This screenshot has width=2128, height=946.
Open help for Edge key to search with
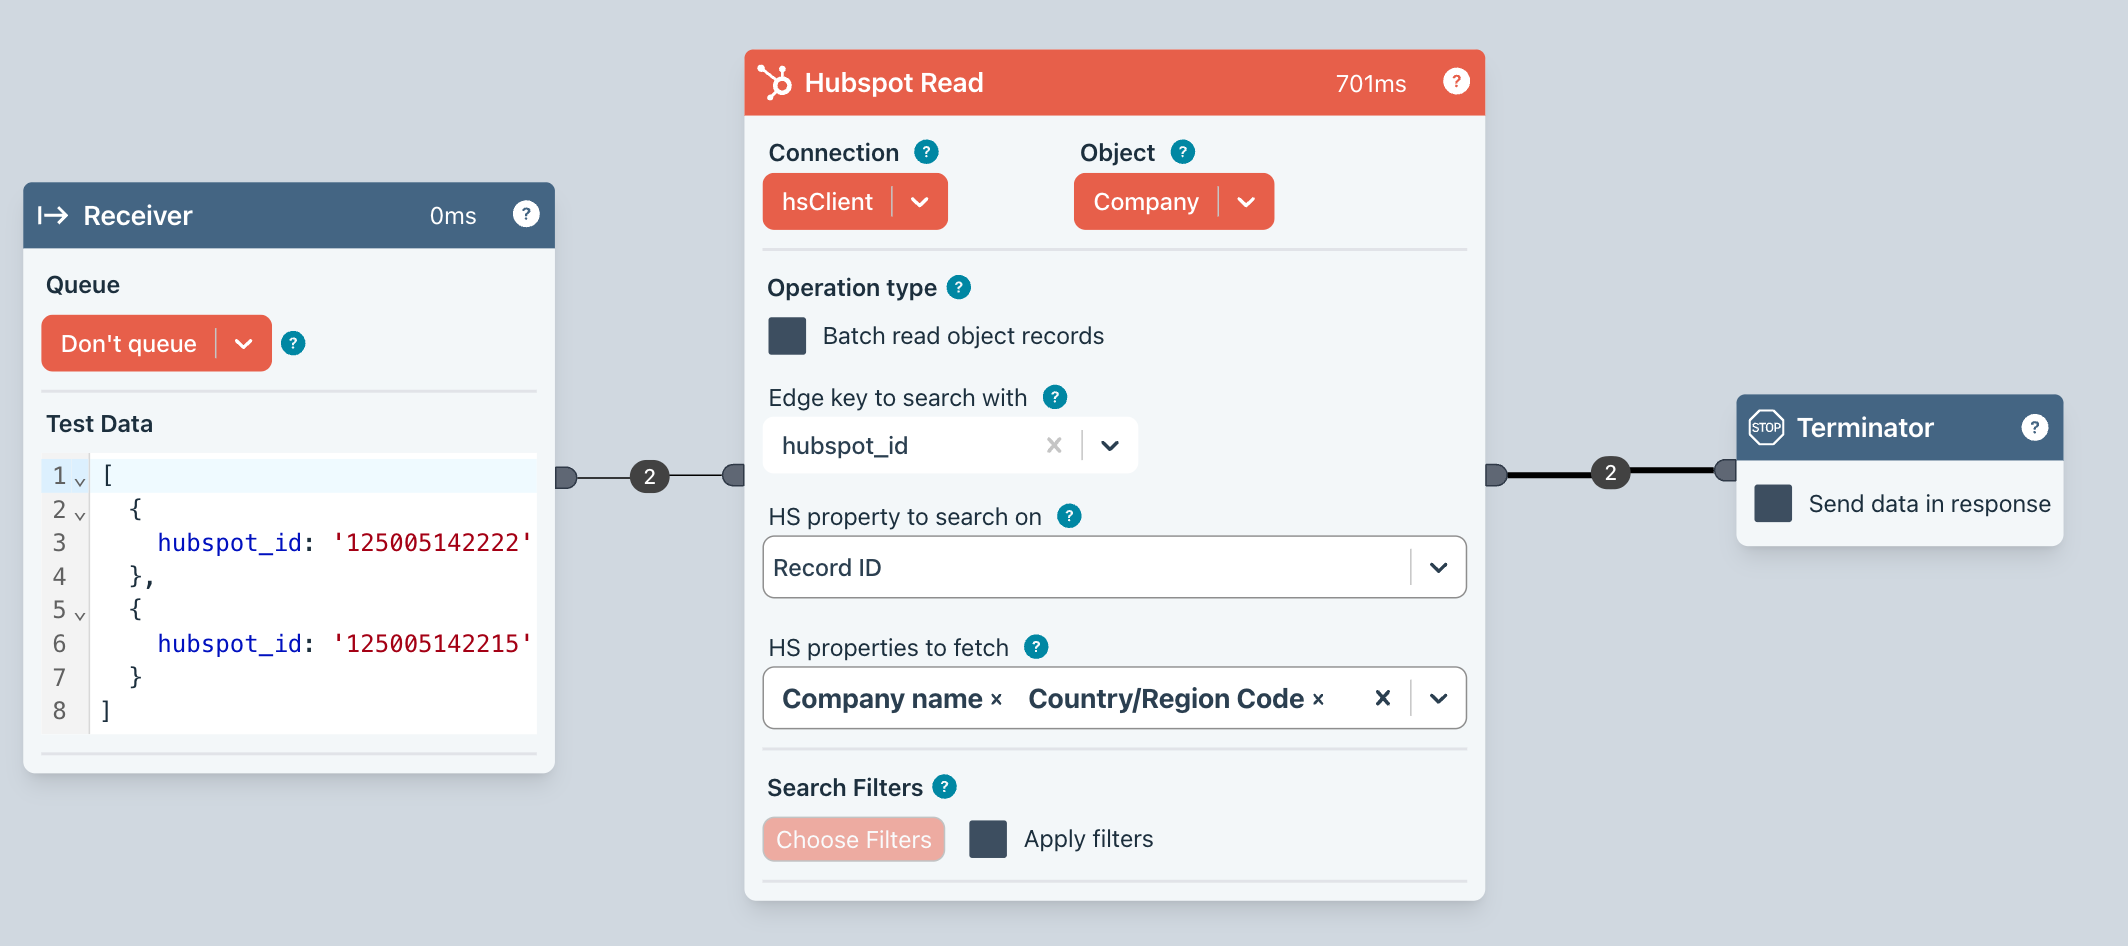click(x=1055, y=398)
